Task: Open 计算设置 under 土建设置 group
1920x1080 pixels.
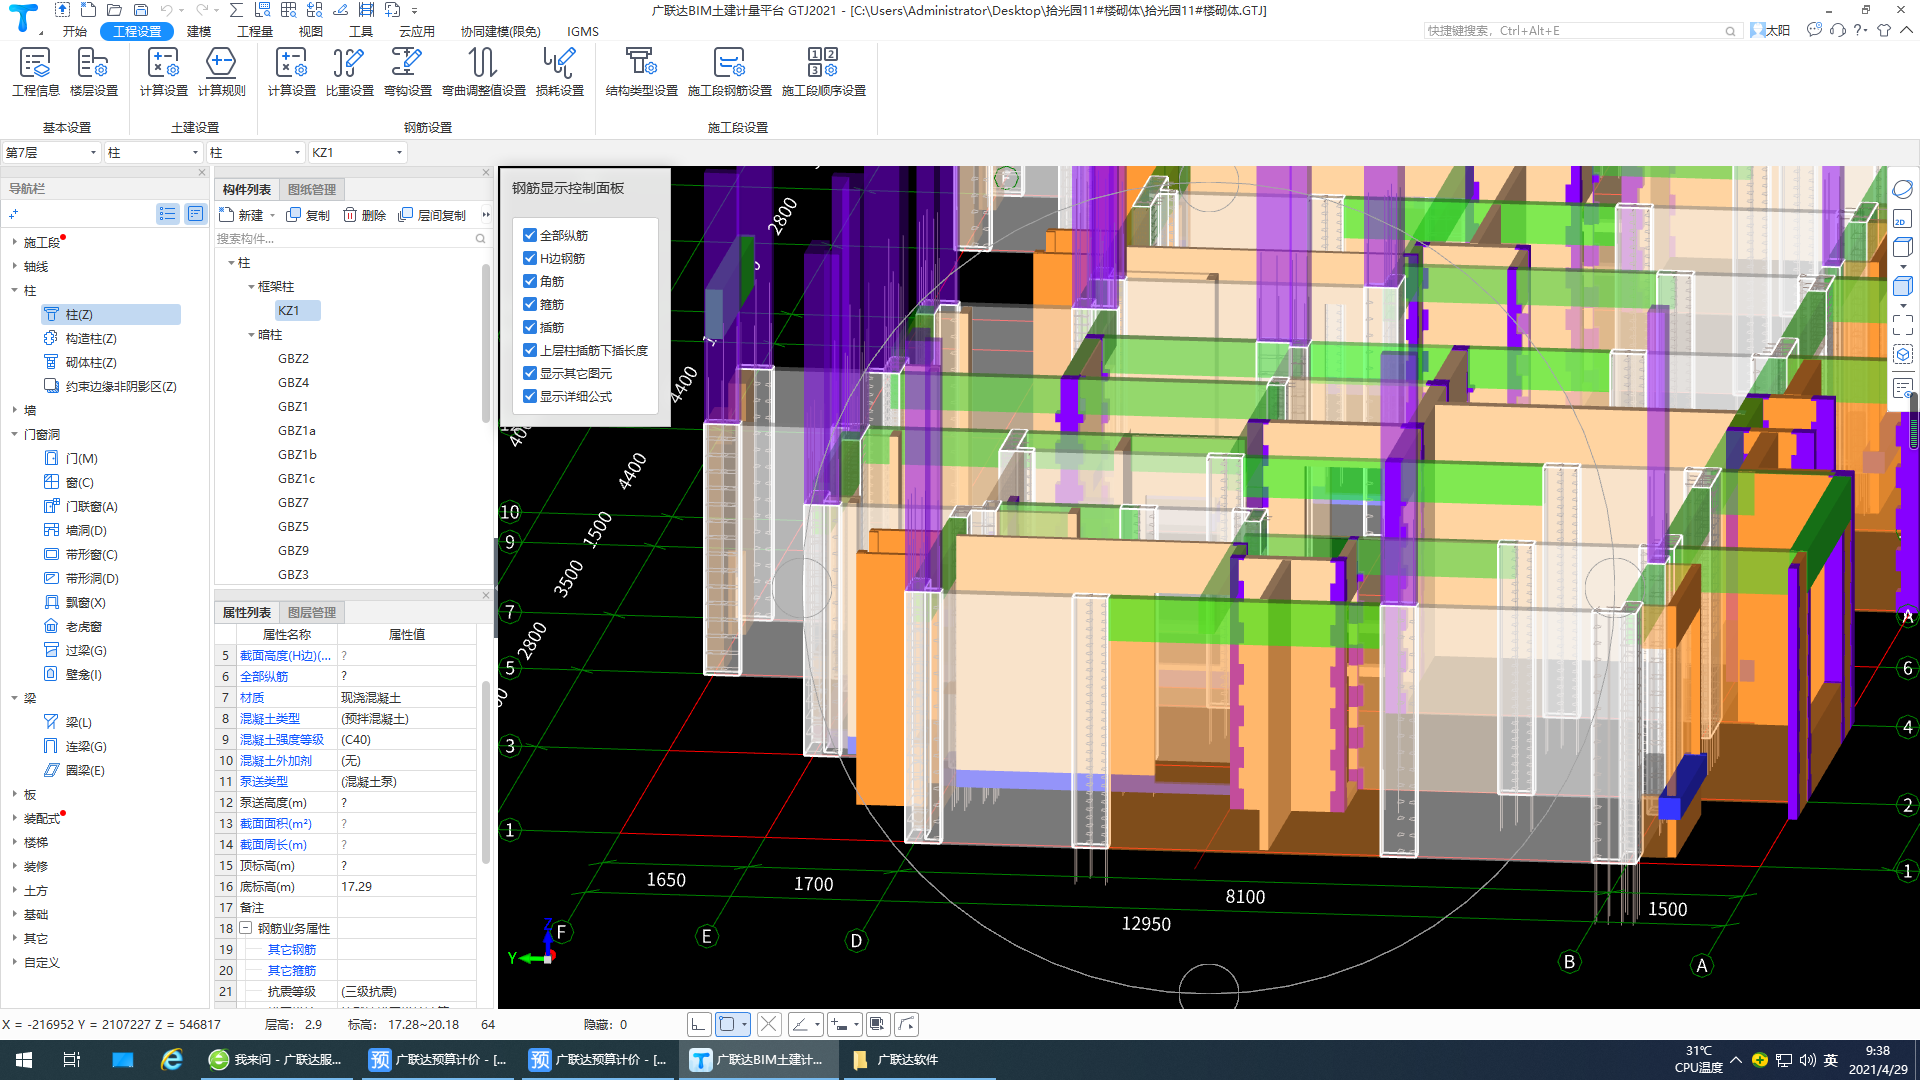Action: coord(163,72)
